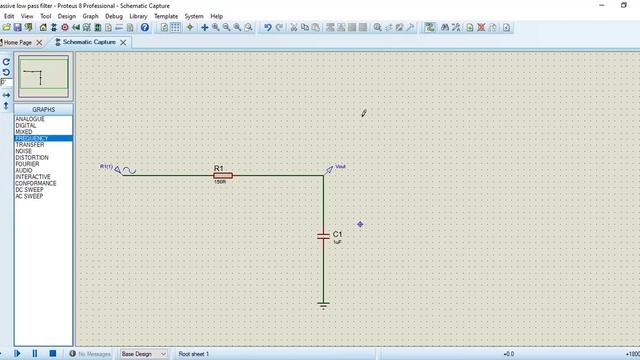This screenshot has height=360, width=640.
Task: Open the Debug menu
Action: point(114,16)
